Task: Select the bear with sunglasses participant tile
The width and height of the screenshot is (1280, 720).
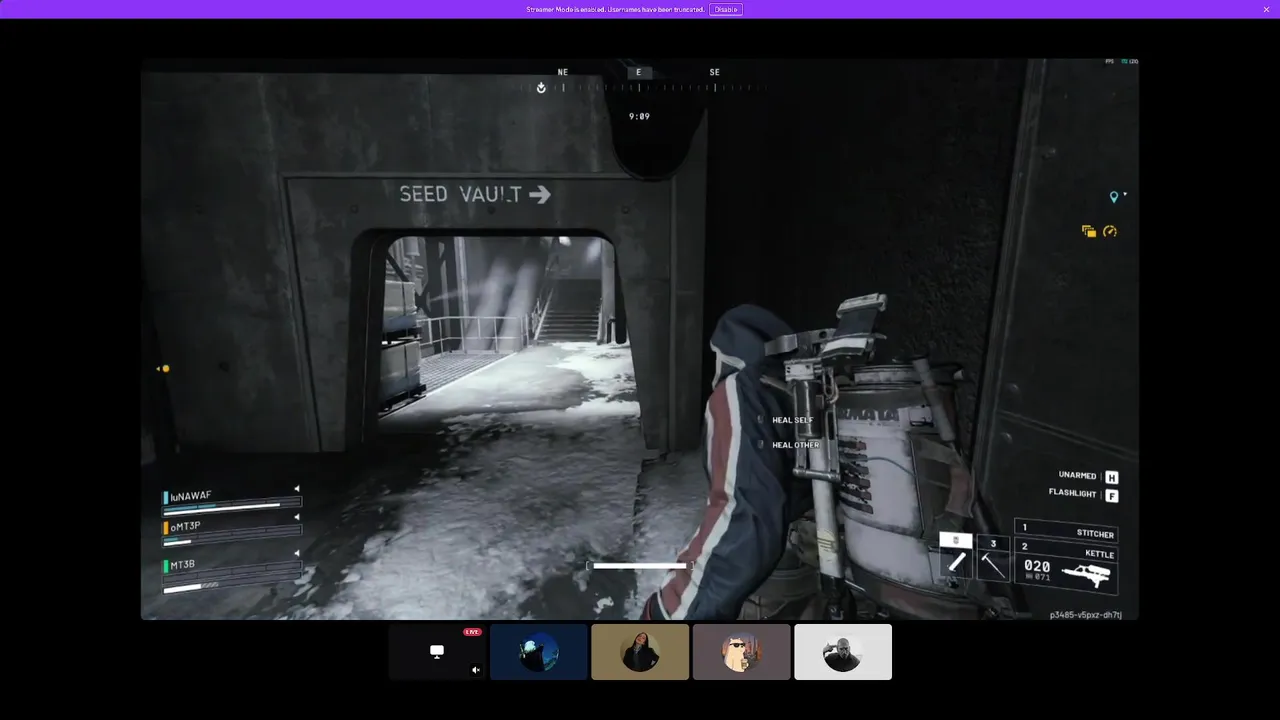Action: pos(742,652)
